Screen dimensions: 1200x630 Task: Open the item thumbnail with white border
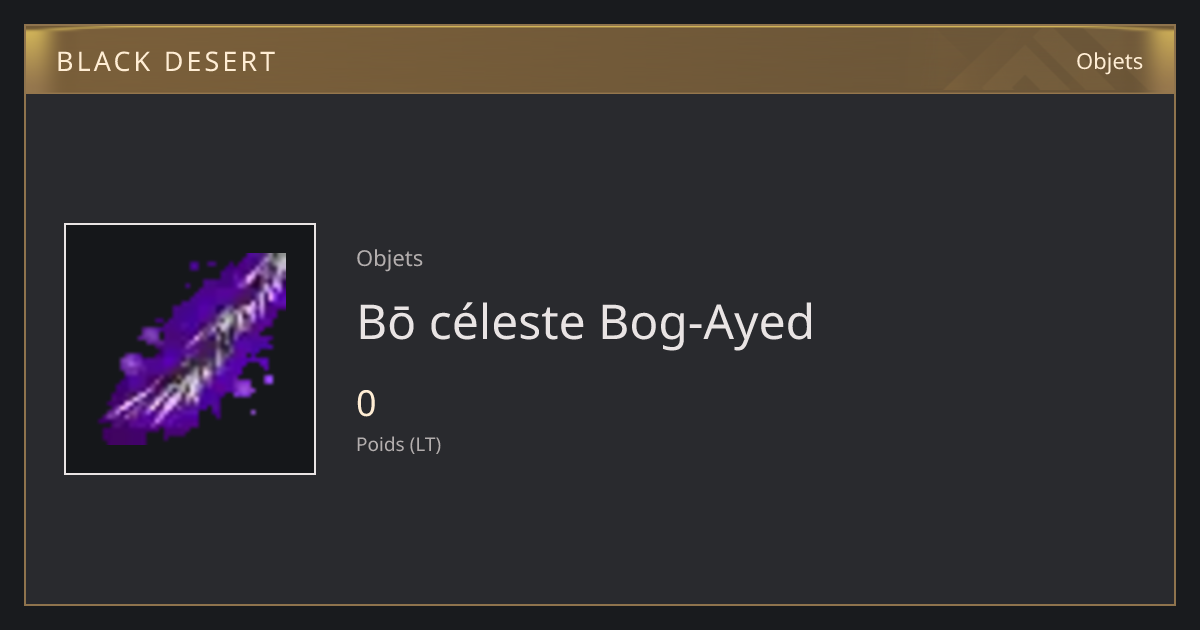(x=190, y=349)
